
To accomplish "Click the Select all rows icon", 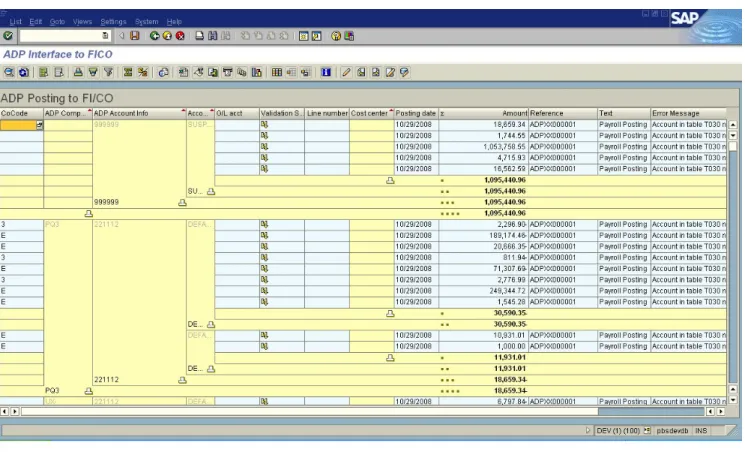I will (x=44, y=72).
